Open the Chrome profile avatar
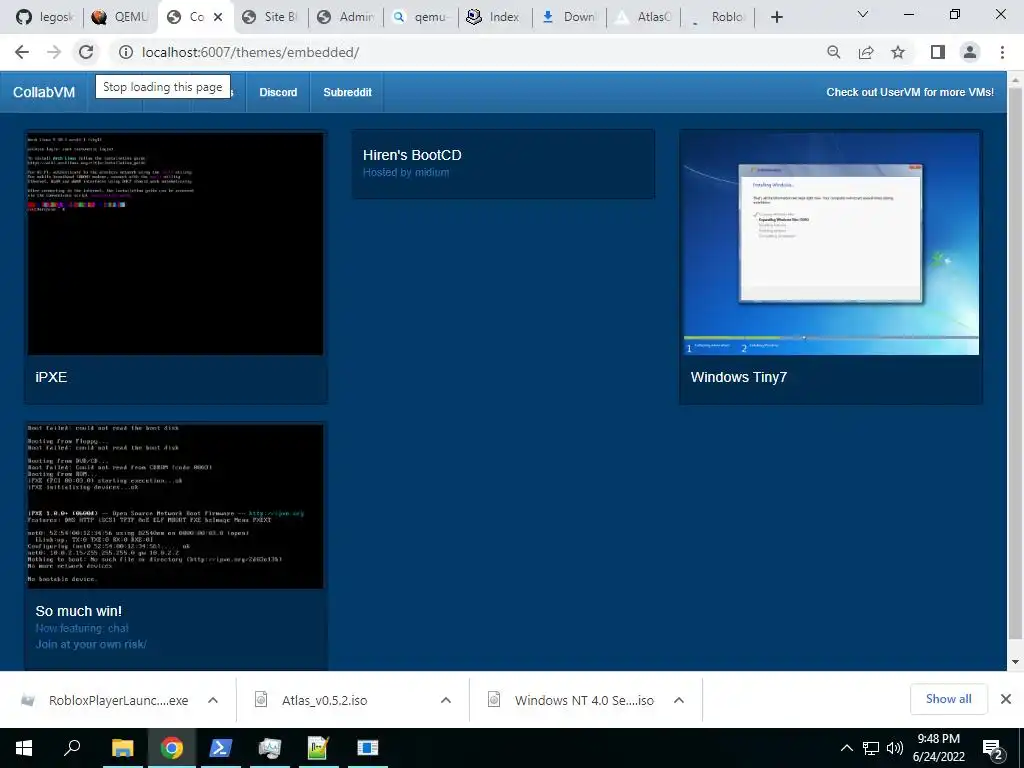 [970, 52]
